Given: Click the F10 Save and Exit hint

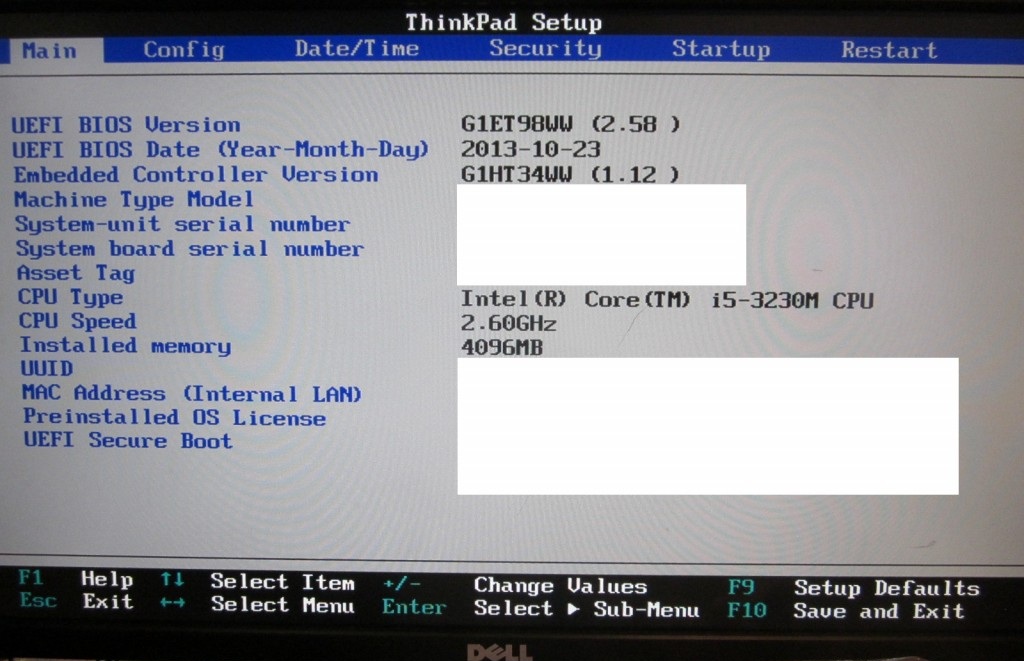Looking at the screenshot, I should [846, 611].
